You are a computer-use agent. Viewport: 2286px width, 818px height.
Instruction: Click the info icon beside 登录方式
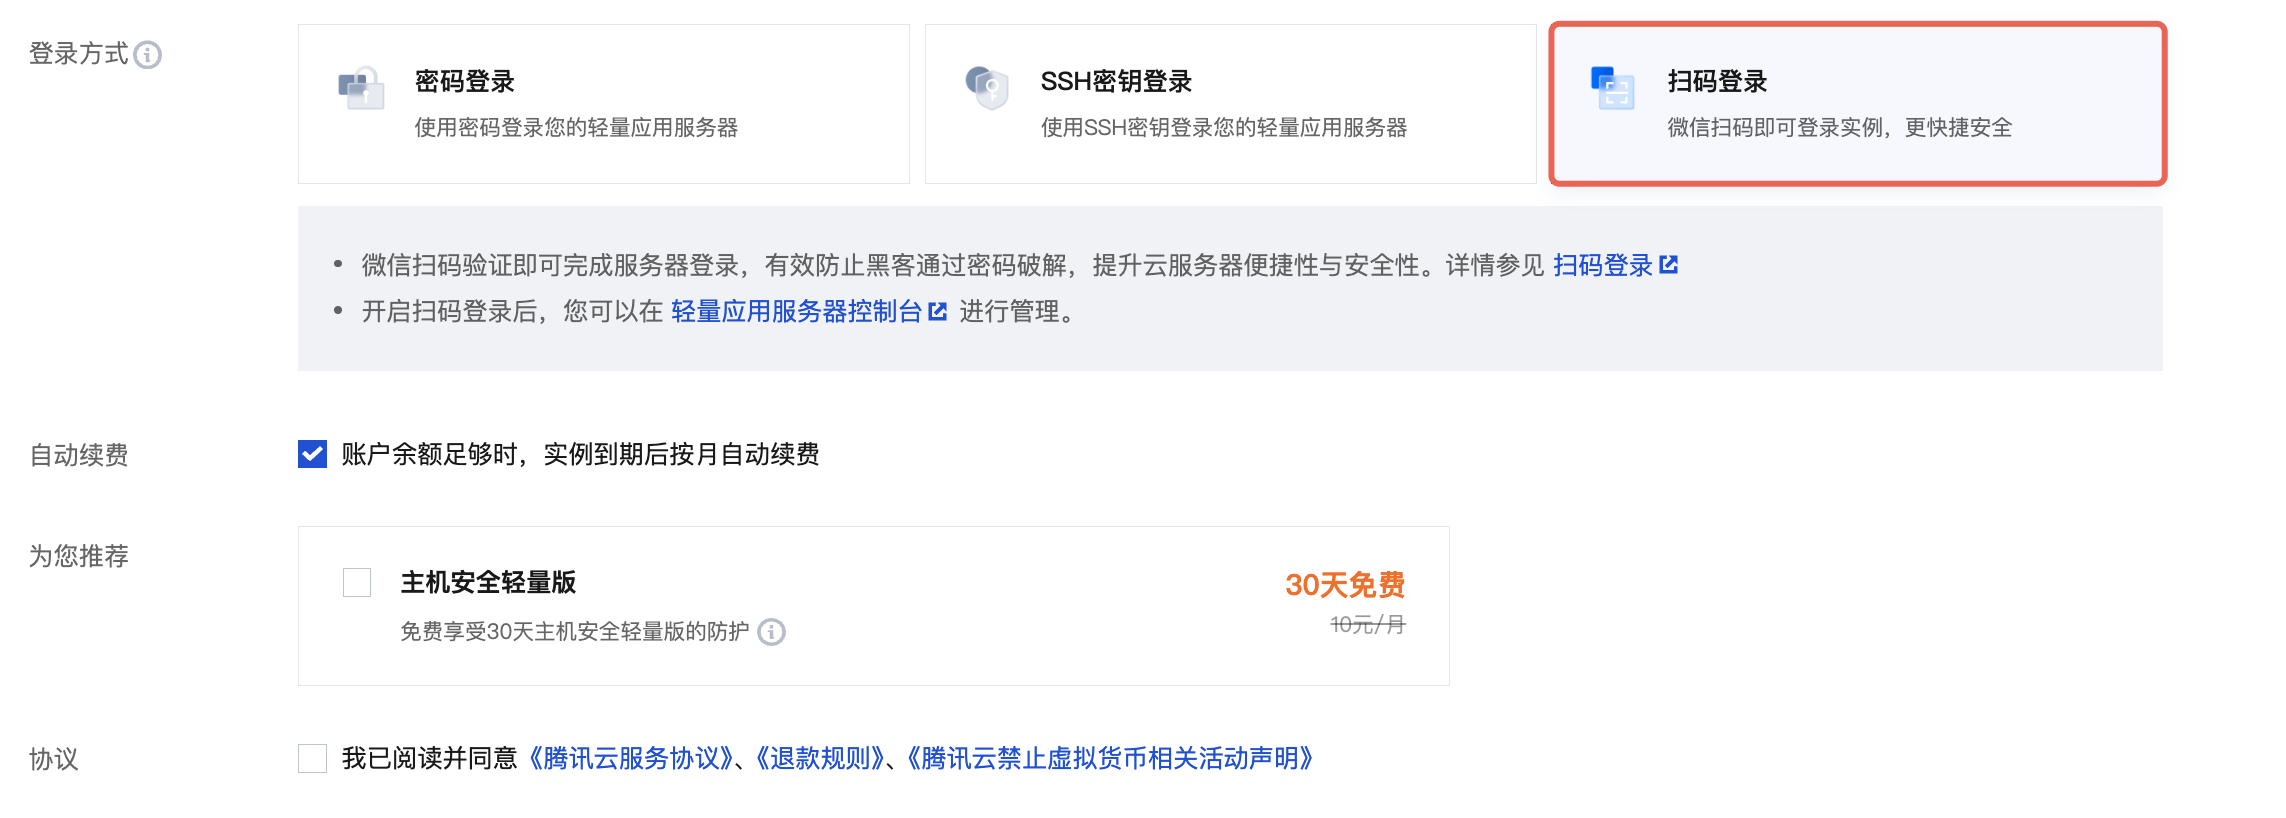click(148, 55)
